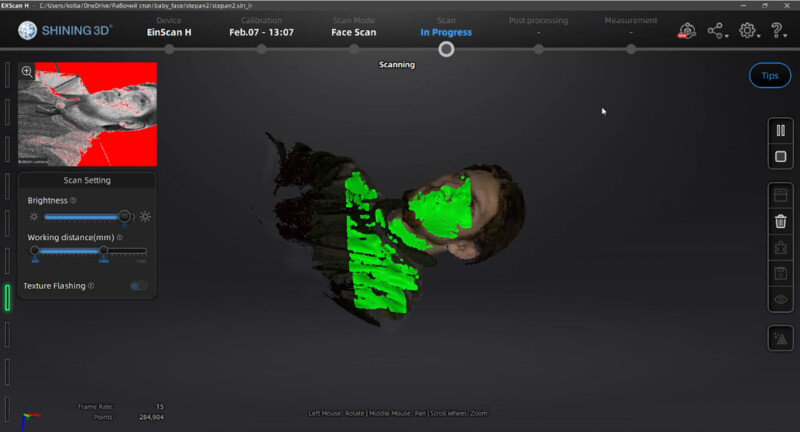Go to the Scan Mode step Face Scan

pyautogui.click(x=354, y=32)
